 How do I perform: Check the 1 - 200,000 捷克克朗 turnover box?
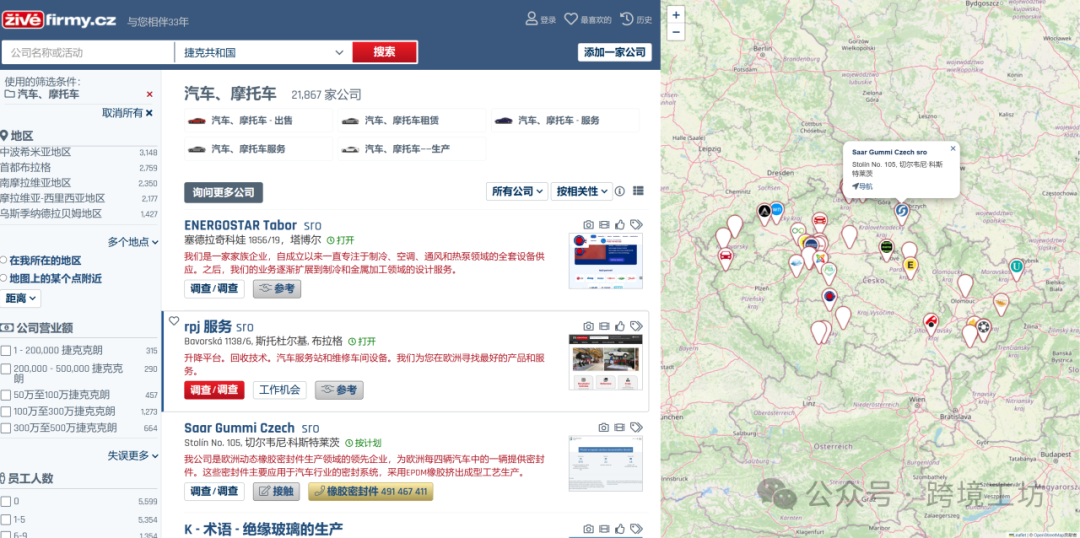pos(6,351)
